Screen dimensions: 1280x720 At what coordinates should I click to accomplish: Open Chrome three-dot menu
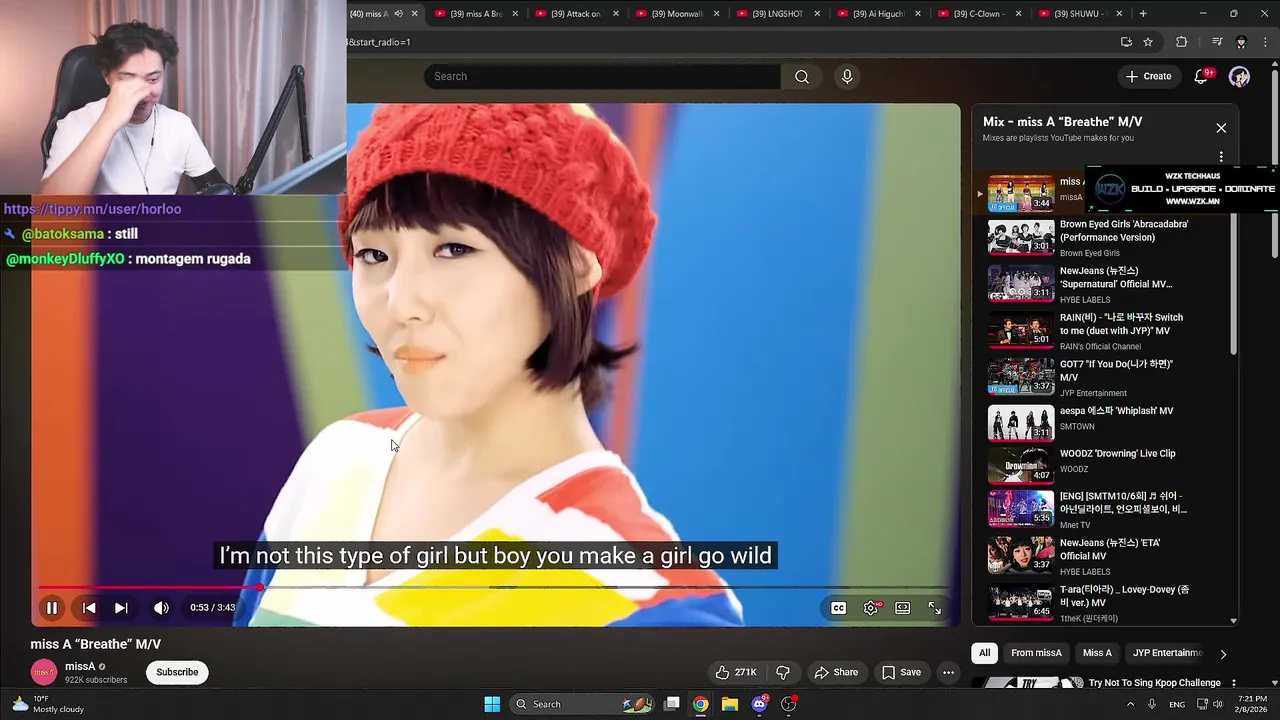click(1266, 42)
